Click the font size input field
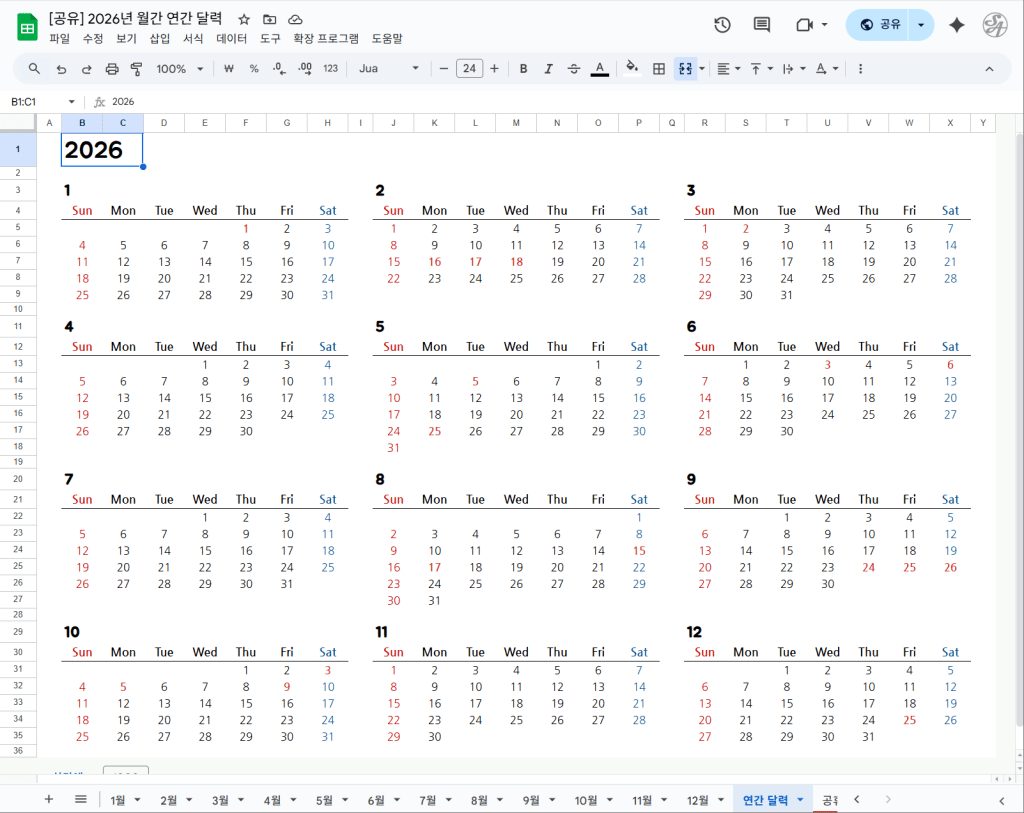 469,69
